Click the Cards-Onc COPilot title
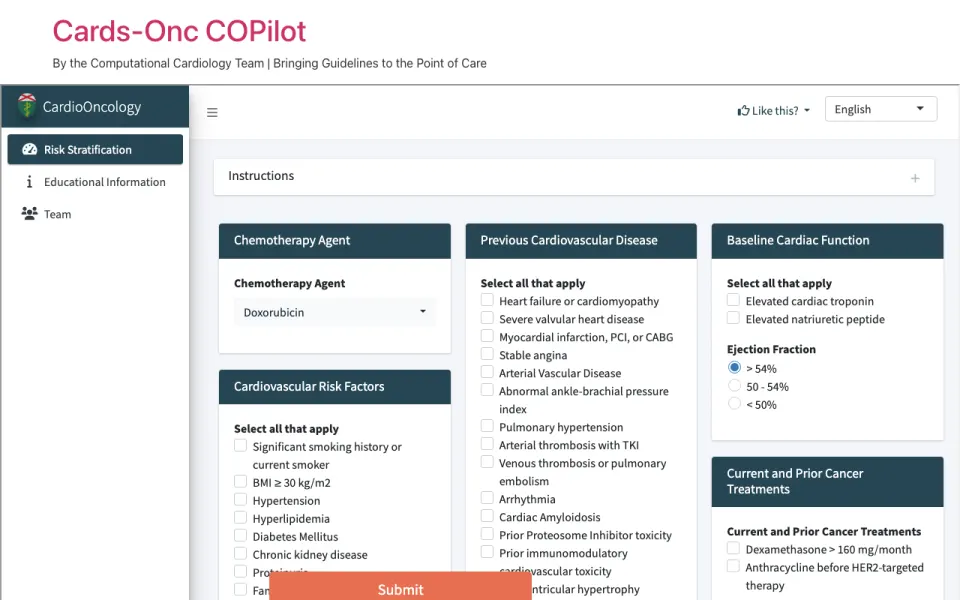This screenshot has width=960, height=600. [179, 31]
